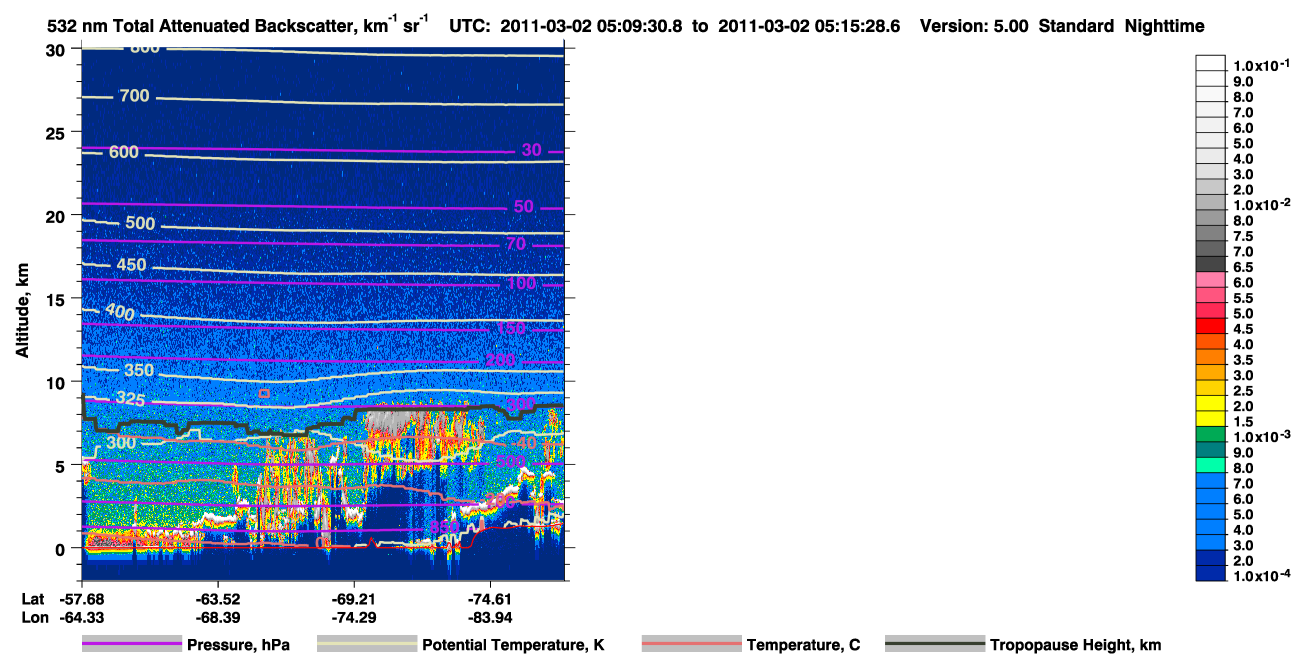Click the teal colorbar swatch near 9.0
Image resolution: width=1300 pixels, height=667 pixels.
click(x=1210, y=449)
